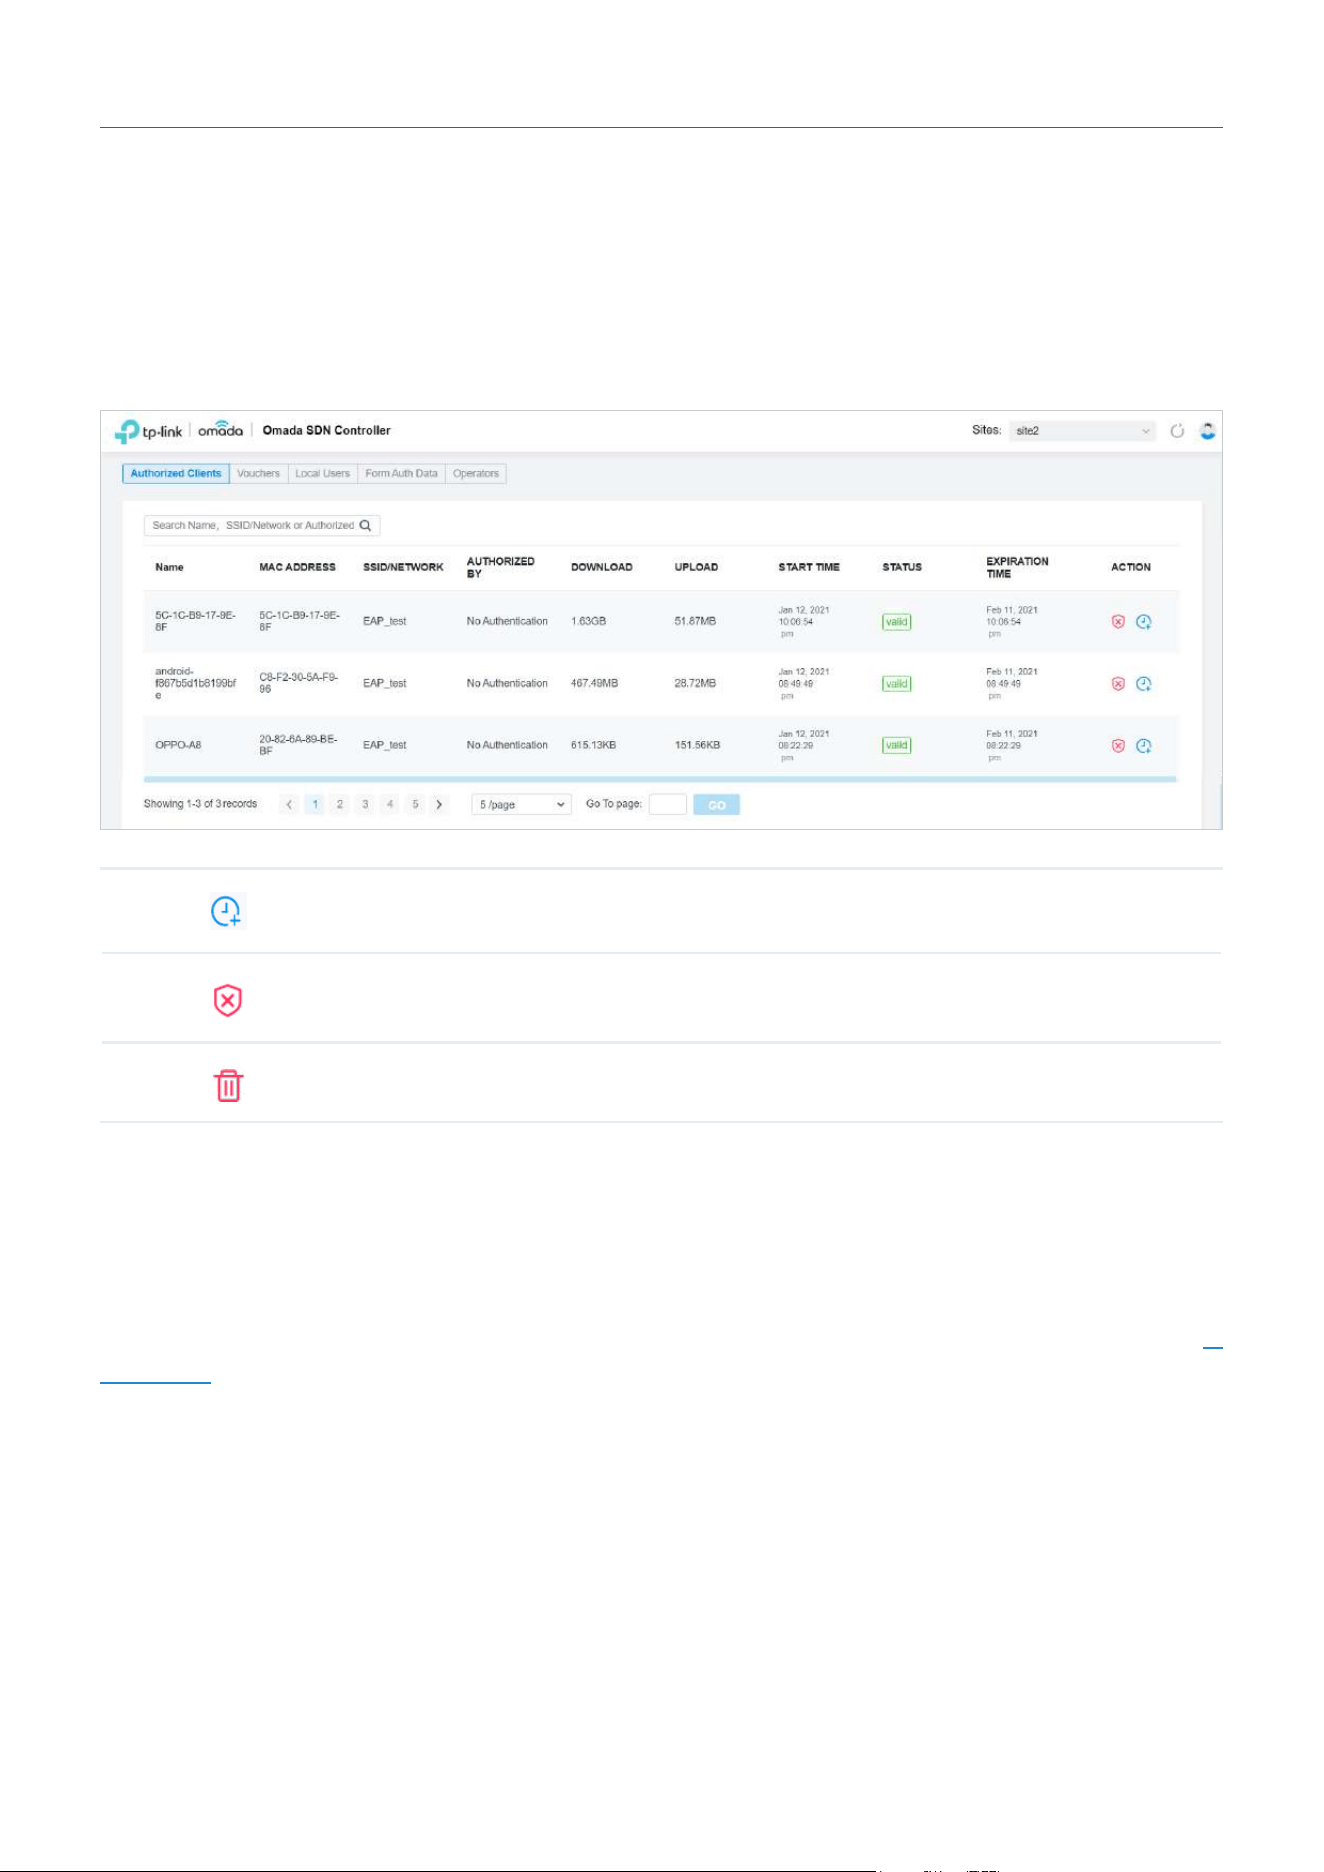The height and width of the screenshot is (1872, 1324).
Task: Go to next page arrow
Action: [439, 804]
